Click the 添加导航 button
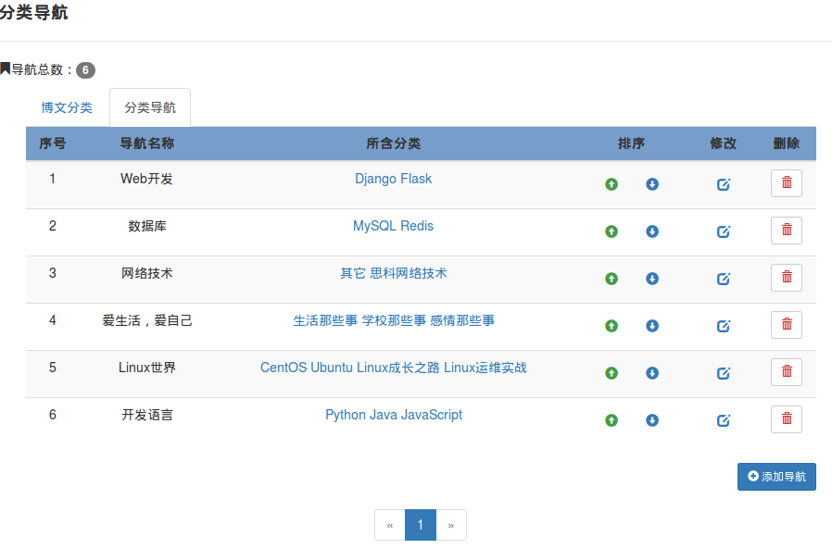 (x=776, y=476)
